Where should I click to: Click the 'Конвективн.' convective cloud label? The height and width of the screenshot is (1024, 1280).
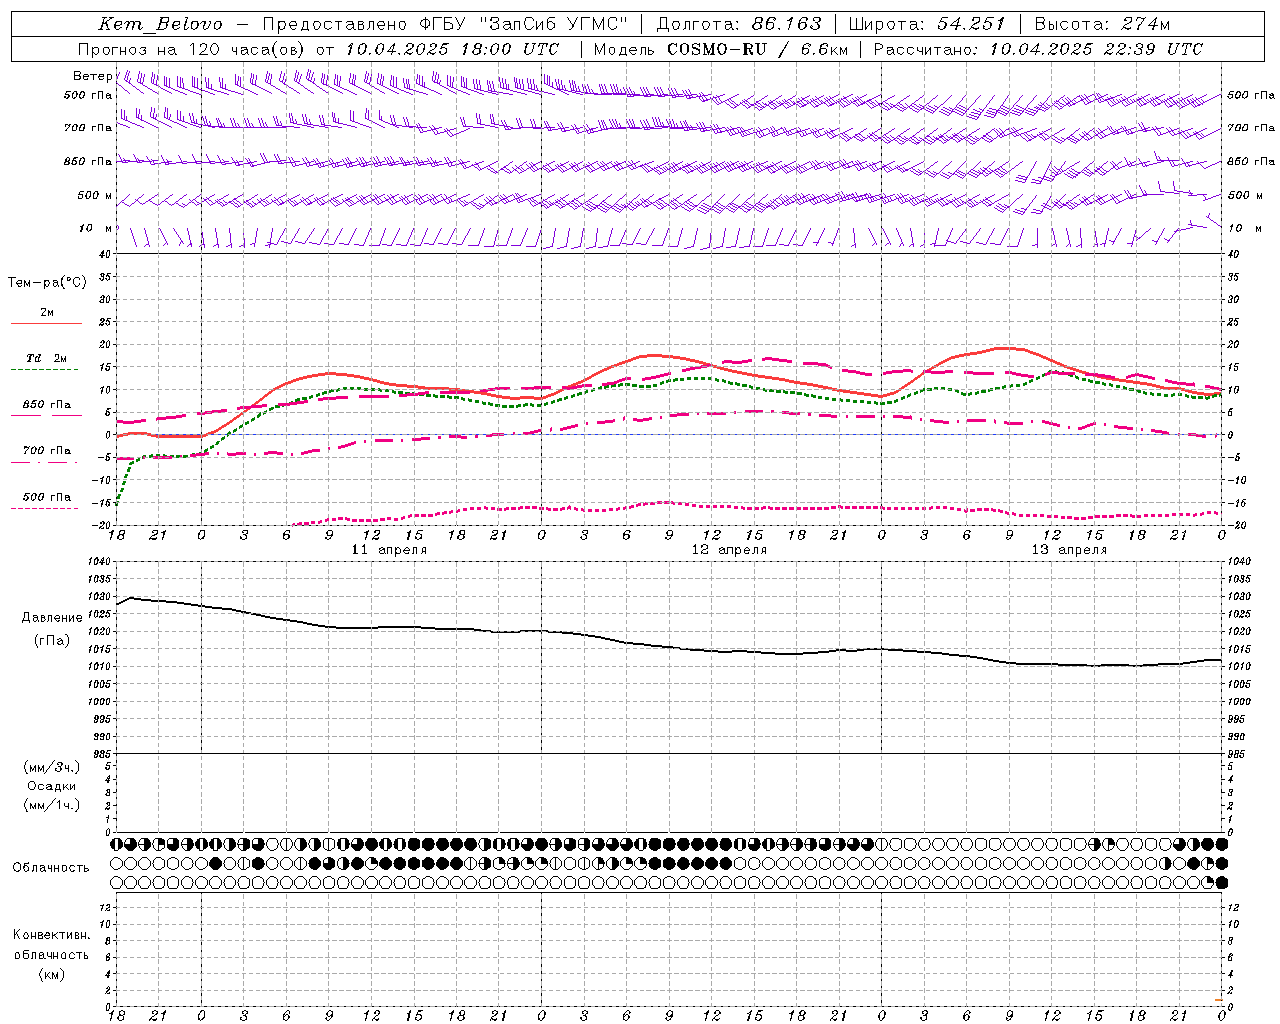pos(52,935)
